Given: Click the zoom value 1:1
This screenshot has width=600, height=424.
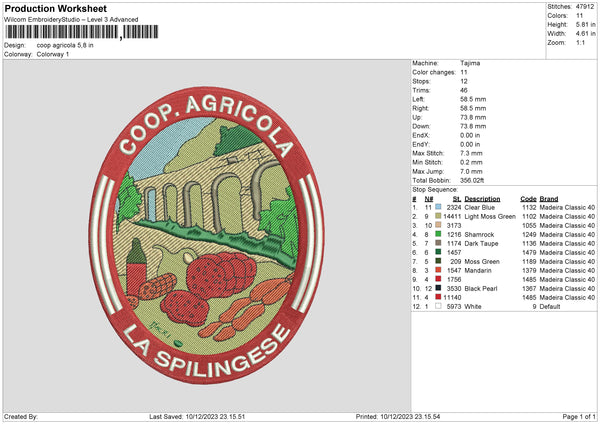Looking at the screenshot, I should [x=580, y=42].
